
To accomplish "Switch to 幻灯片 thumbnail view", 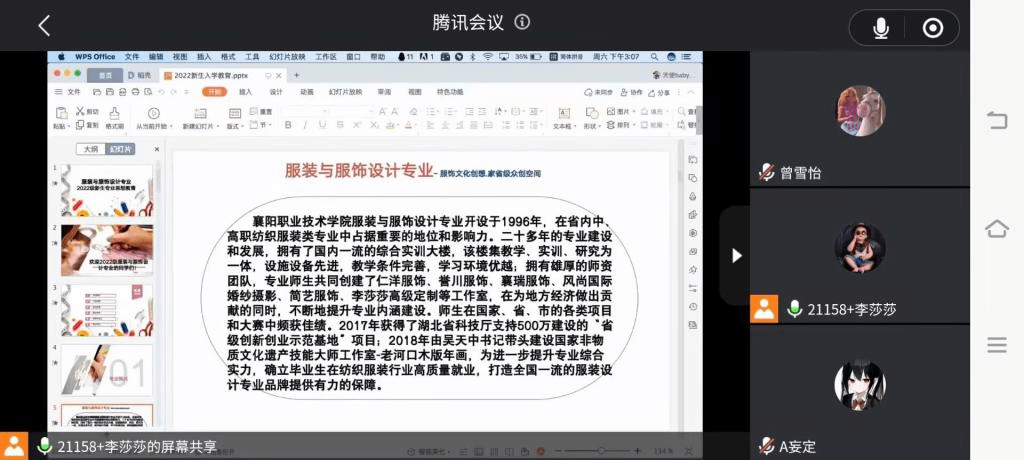I will click(120, 149).
